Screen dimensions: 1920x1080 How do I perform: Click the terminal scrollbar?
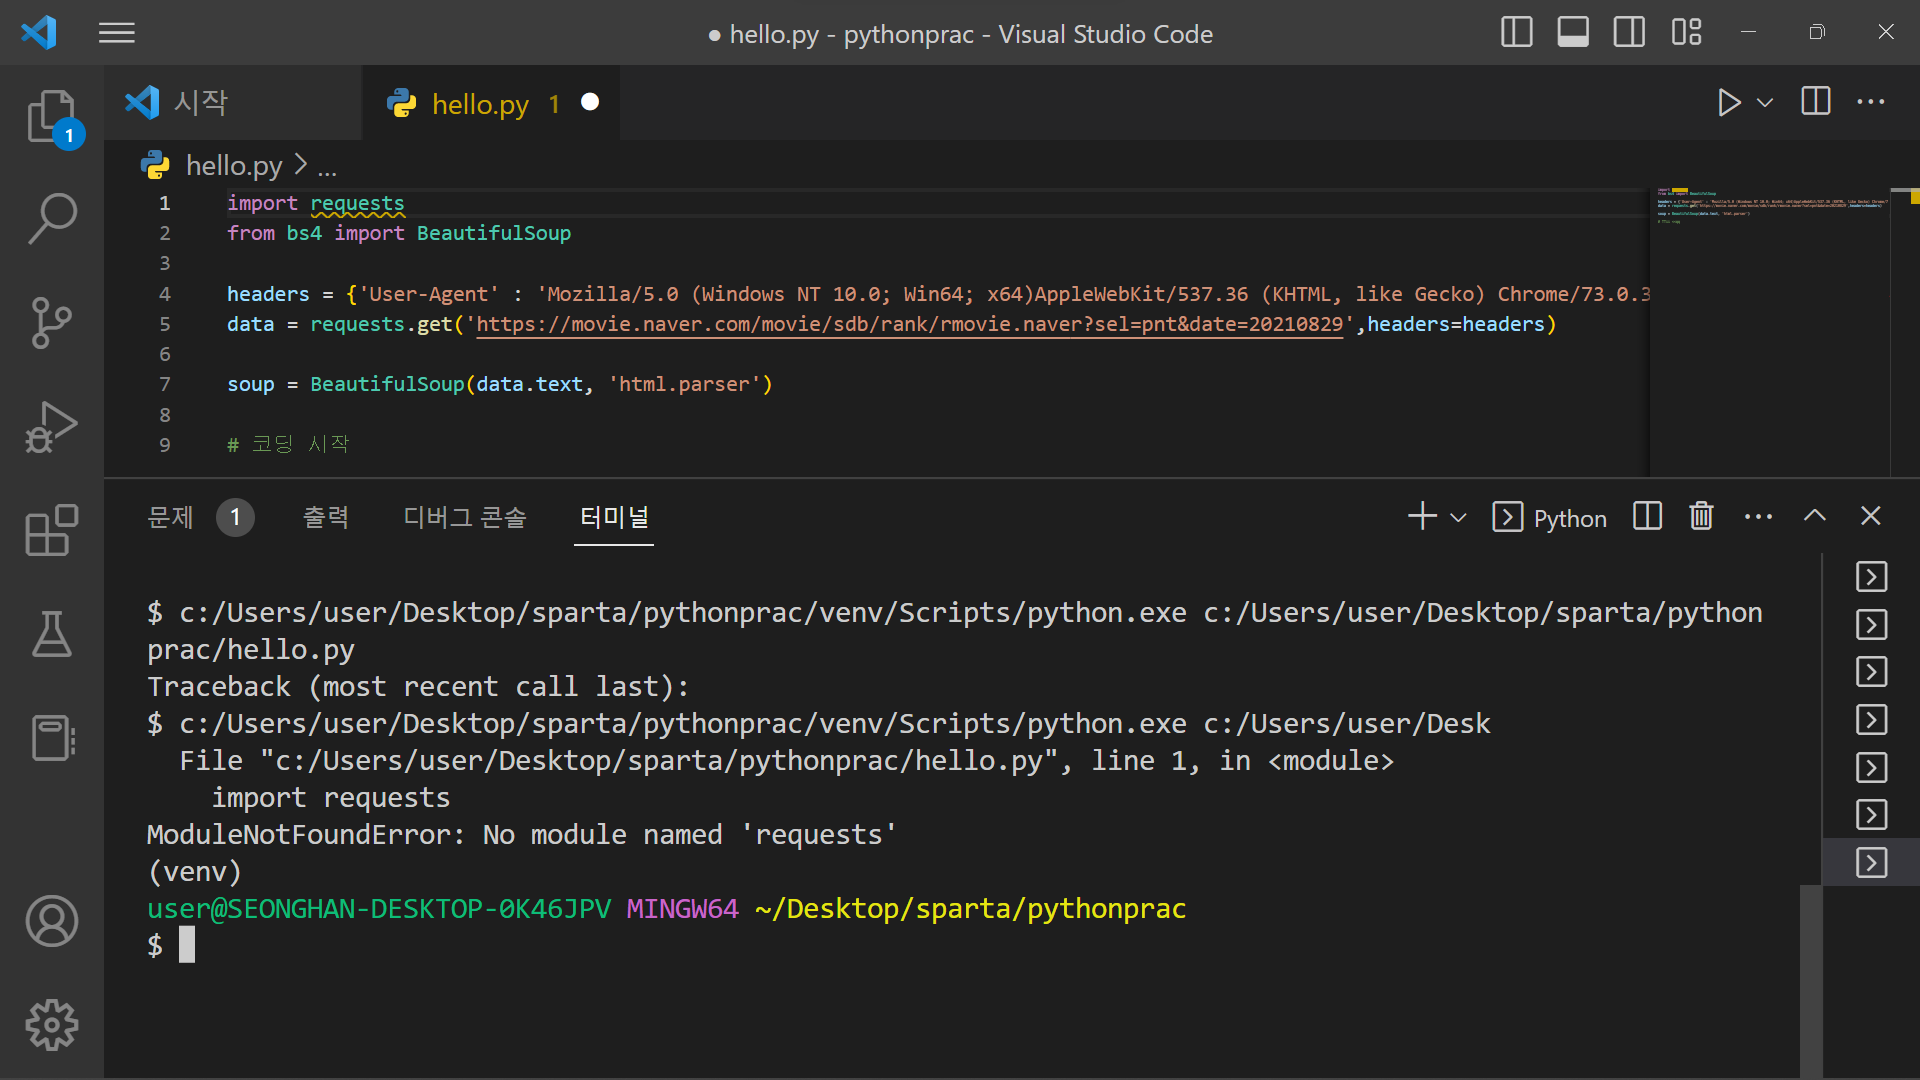(x=1810, y=980)
